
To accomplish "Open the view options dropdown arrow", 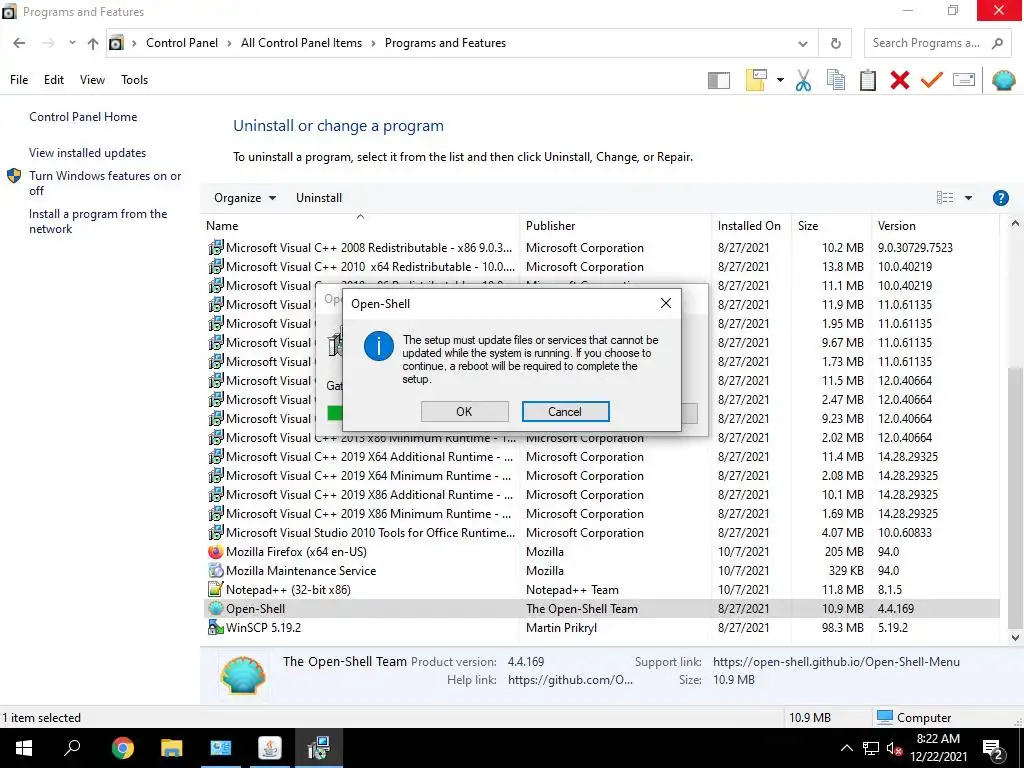I will coord(968,198).
